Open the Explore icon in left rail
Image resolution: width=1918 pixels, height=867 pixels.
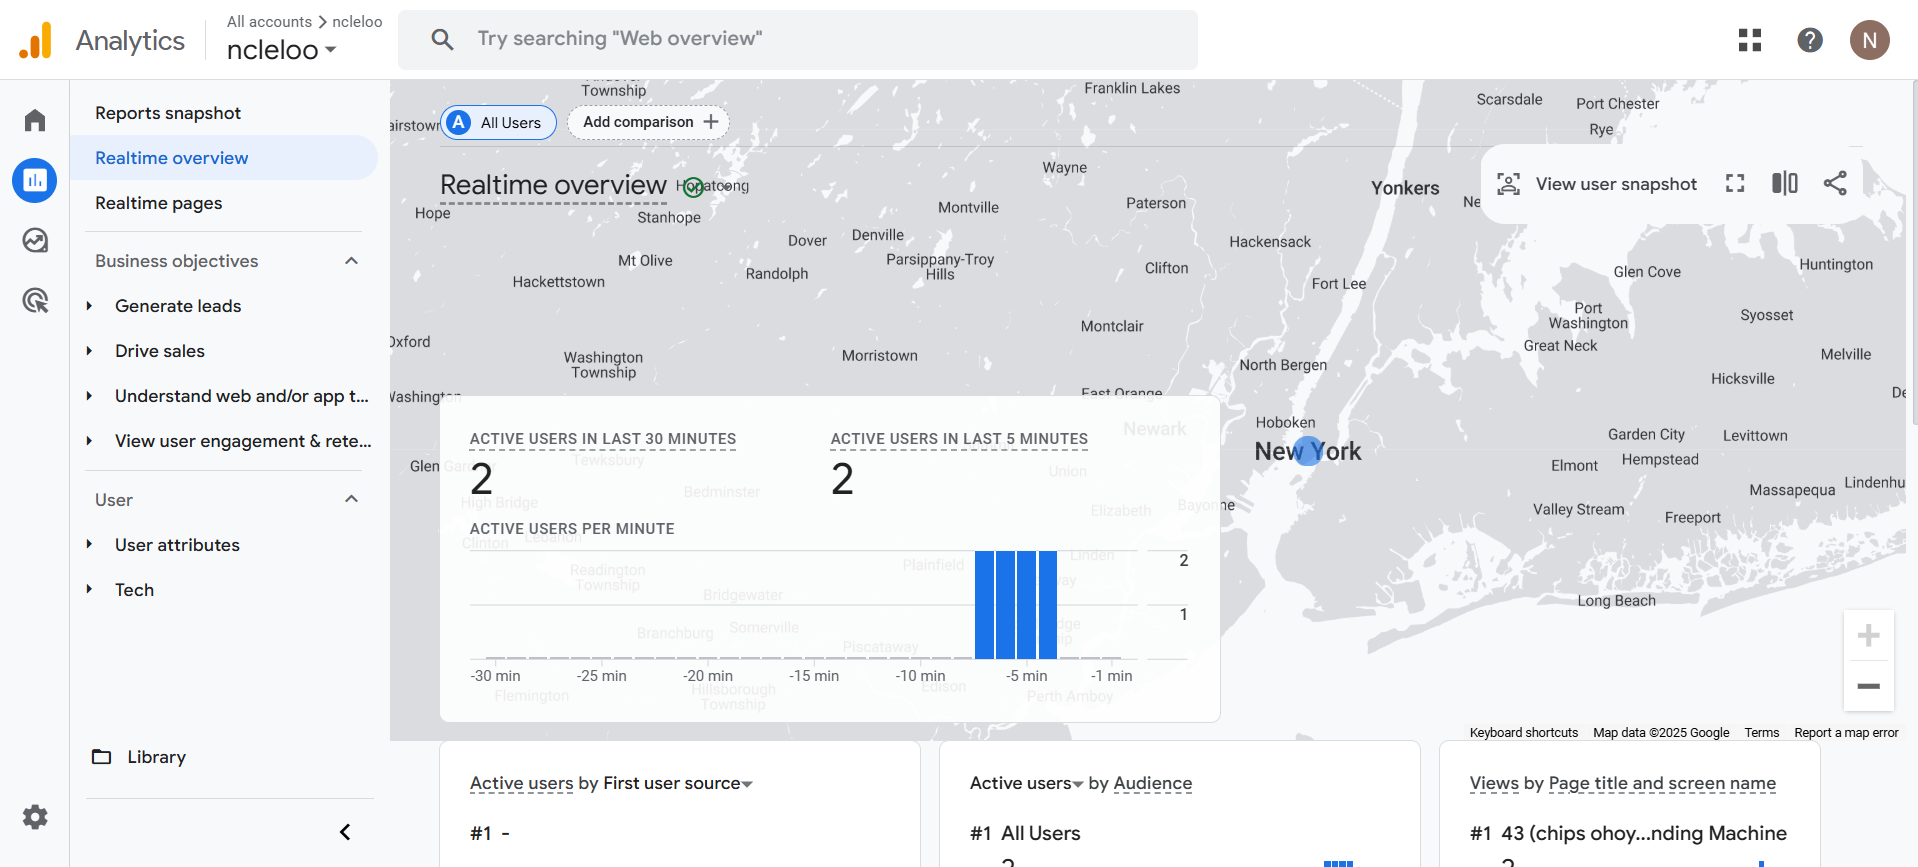coord(35,241)
